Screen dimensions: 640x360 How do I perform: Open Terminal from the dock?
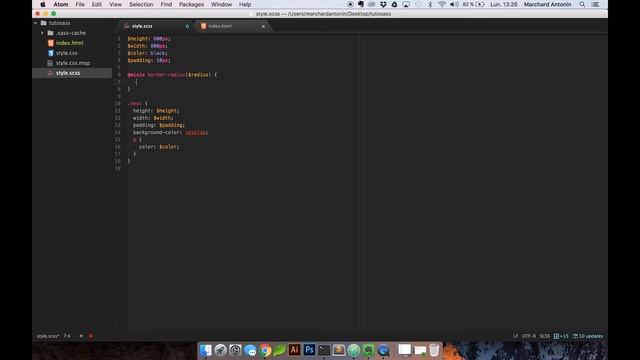(324, 350)
